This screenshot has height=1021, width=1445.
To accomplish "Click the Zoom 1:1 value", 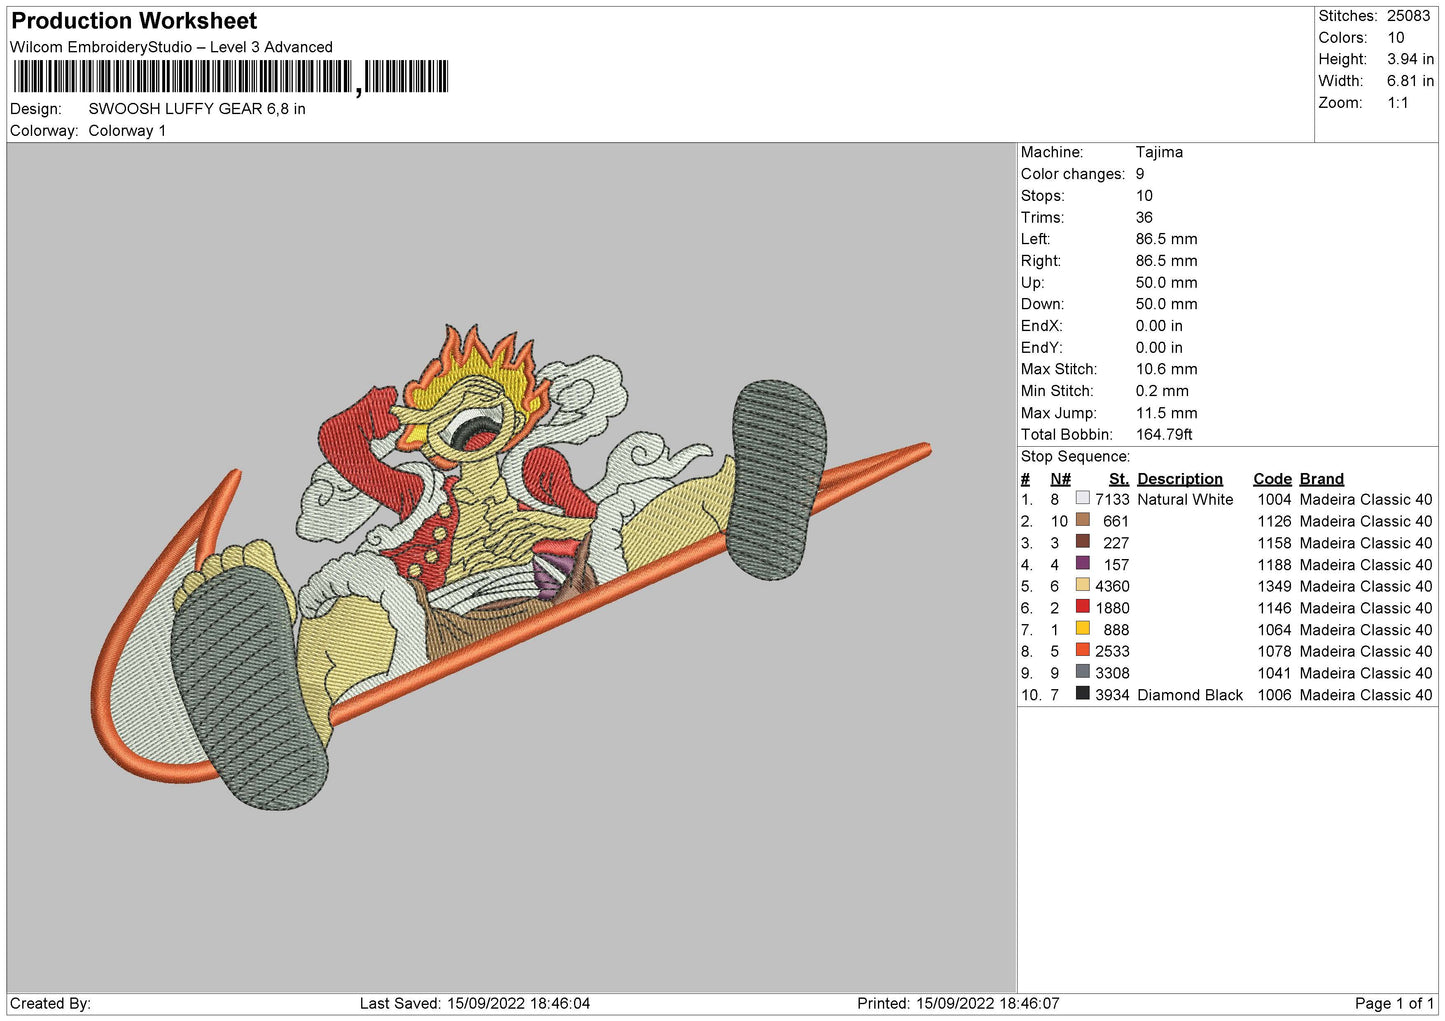I will [1397, 103].
